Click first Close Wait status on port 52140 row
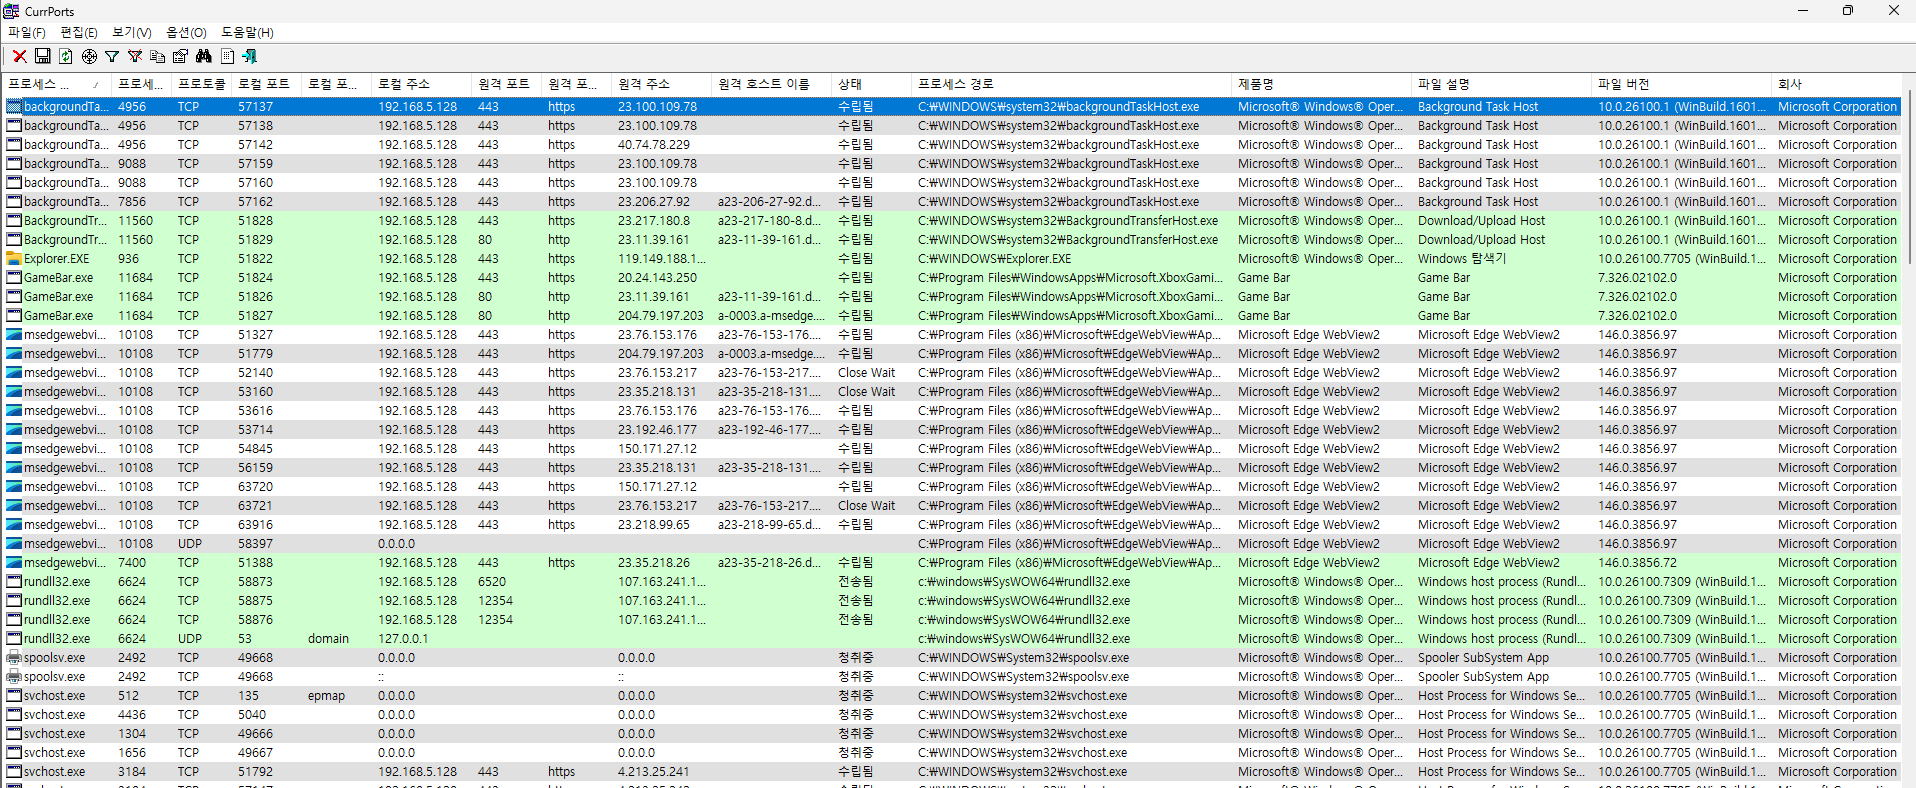Image resolution: width=1916 pixels, height=788 pixels. [866, 372]
